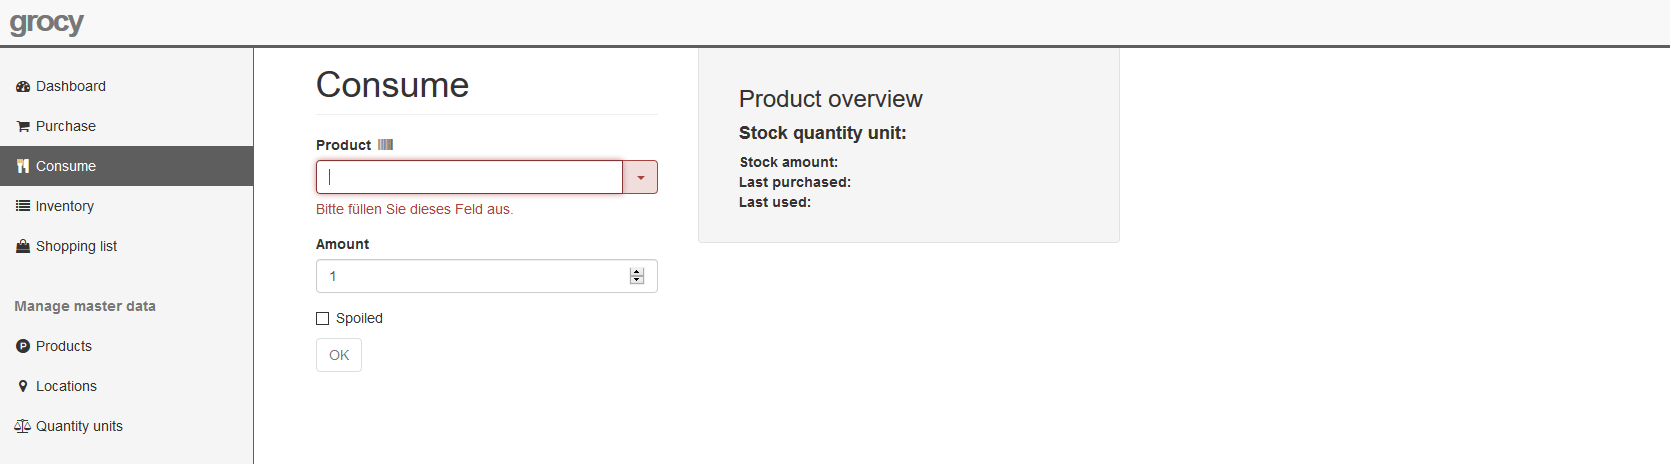Go to Shopping list page
1670x464 pixels.
pyautogui.click(x=76, y=246)
